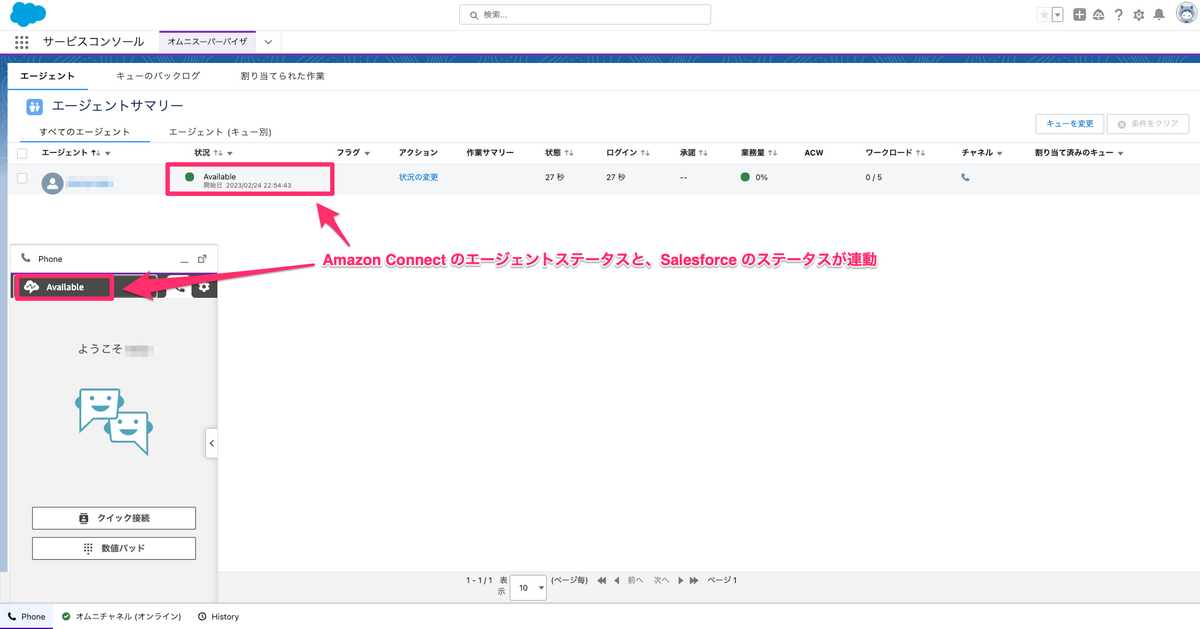Image resolution: width=1200 pixels, height=629 pixels.
Task: Open the 状況 column filter dropdown
Action: pyautogui.click(x=230, y=153)
